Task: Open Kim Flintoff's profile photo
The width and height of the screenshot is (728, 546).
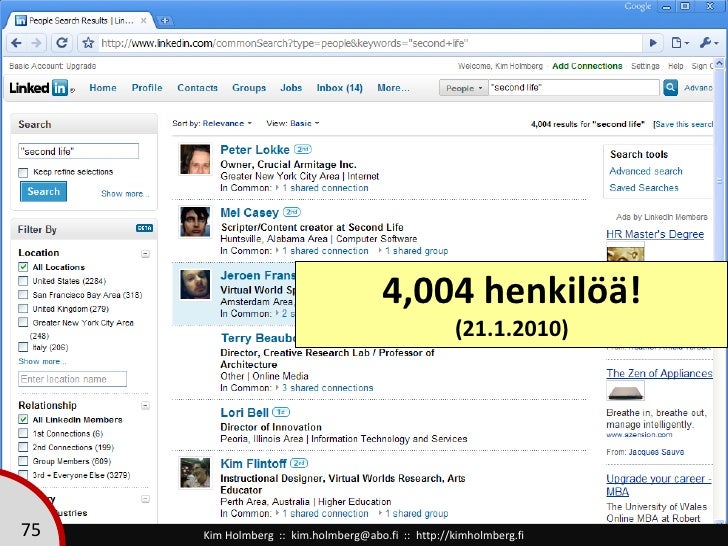Action: point(195,473)
